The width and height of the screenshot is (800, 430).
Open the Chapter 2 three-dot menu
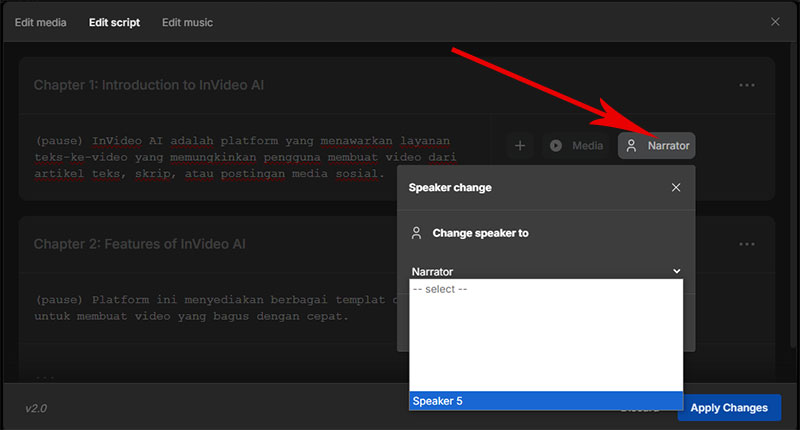[x=746, y=244]
